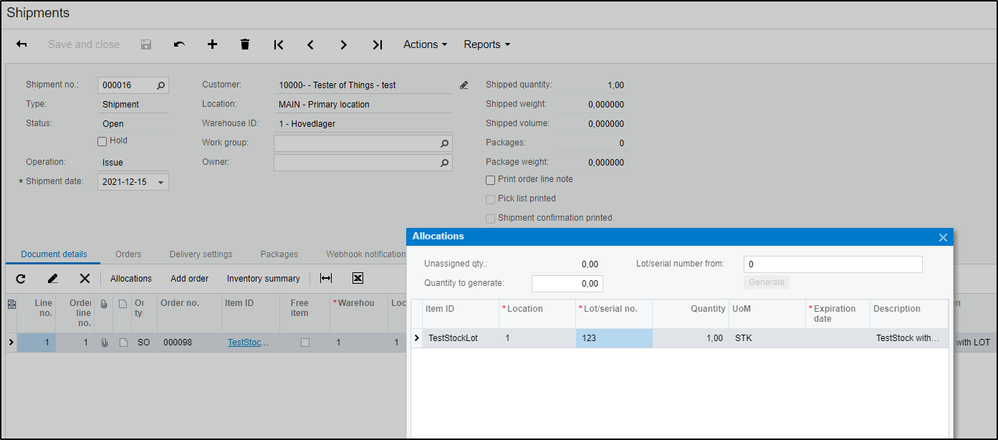Click the back arrow icon in toolbar
Image resolution: width=998 pixels, height=440 pixels.
[x=22, y=45]
